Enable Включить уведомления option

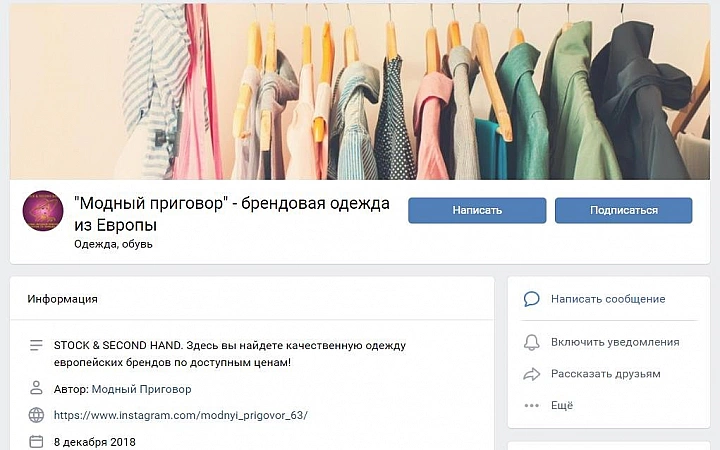615,342
